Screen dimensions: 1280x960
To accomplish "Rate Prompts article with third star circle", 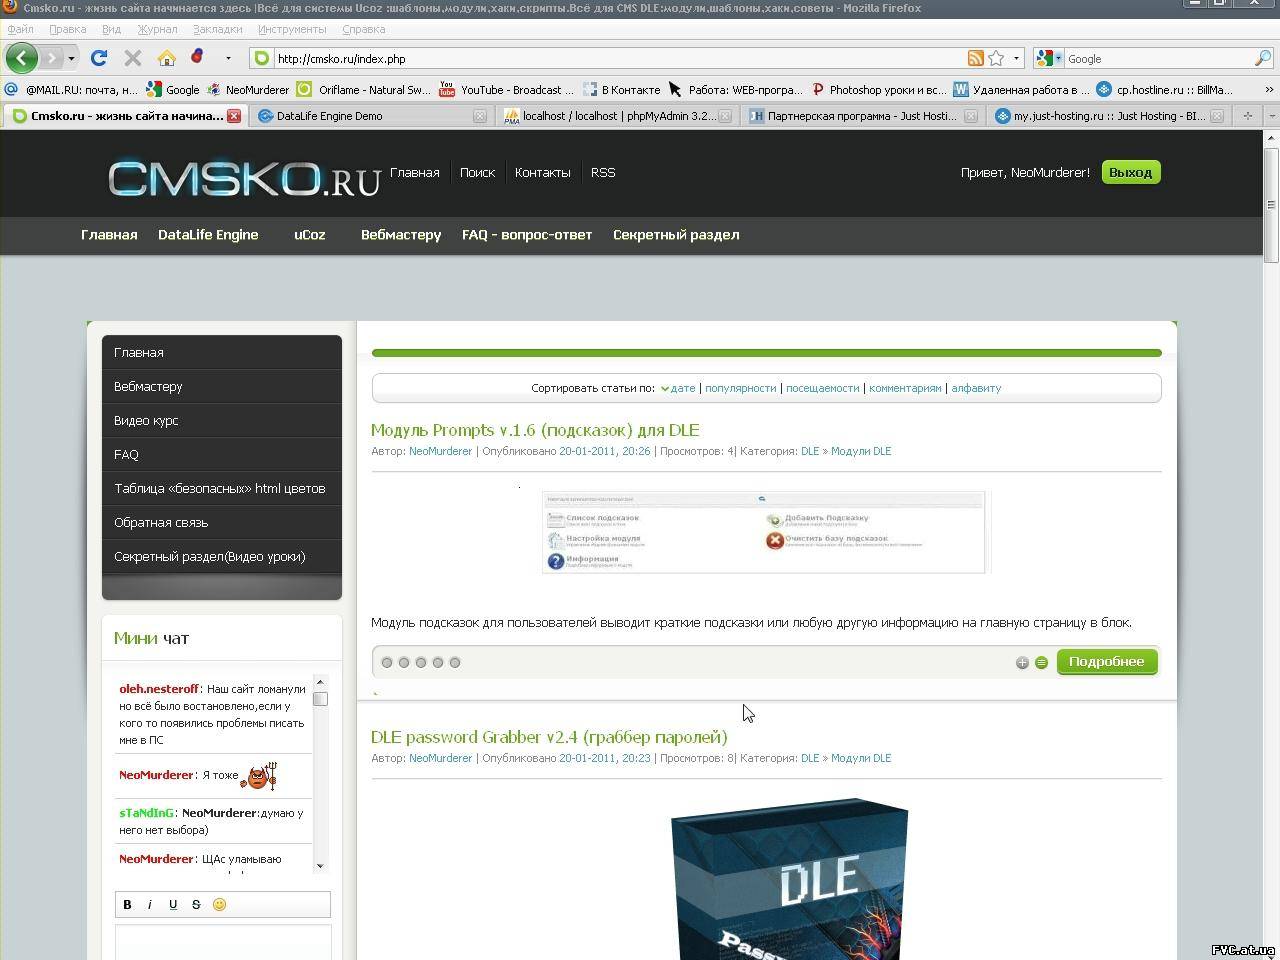I will click(421, 662).
